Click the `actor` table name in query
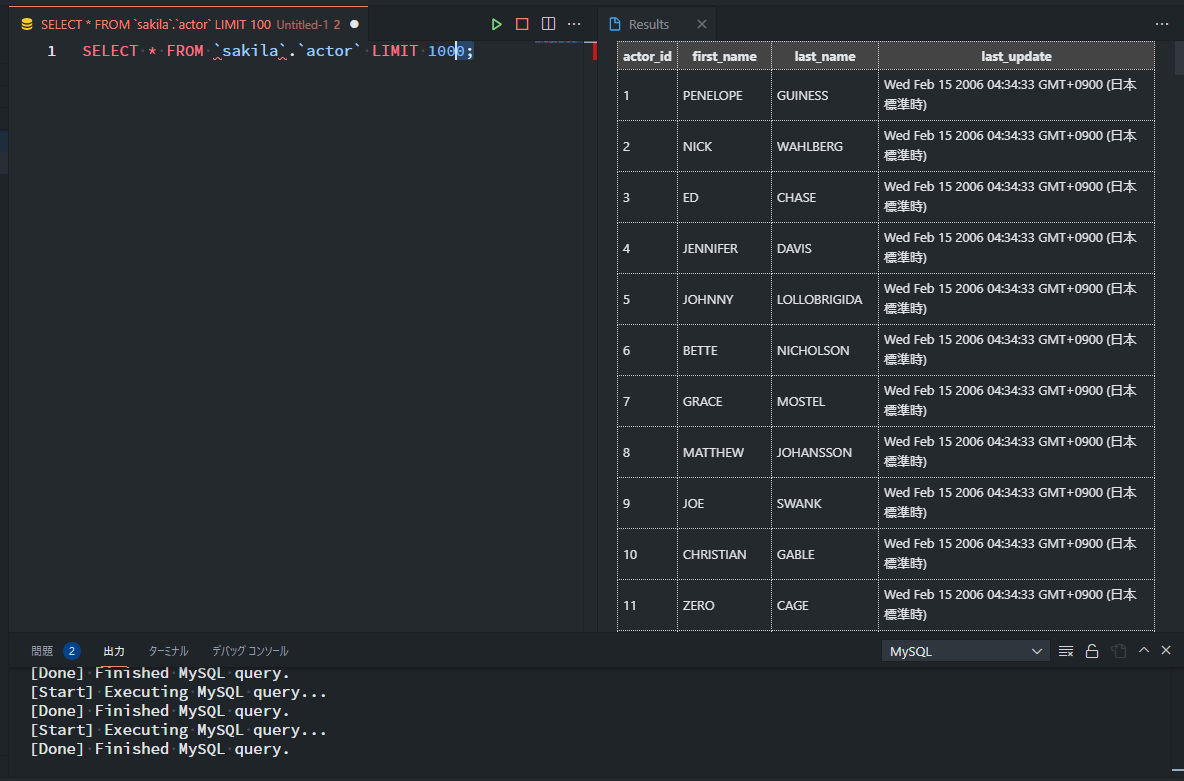Image resolution: width=1184 pixels, height=781 pixels. 329,51
